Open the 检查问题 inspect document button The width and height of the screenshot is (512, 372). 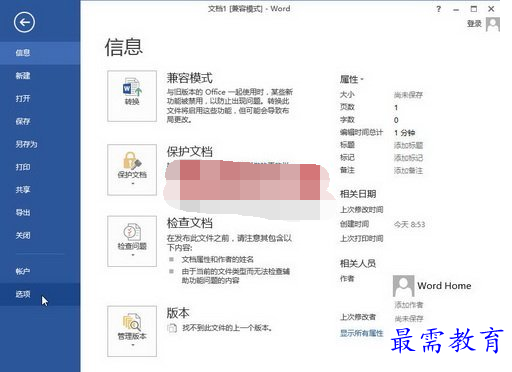[x=132, y=241]
